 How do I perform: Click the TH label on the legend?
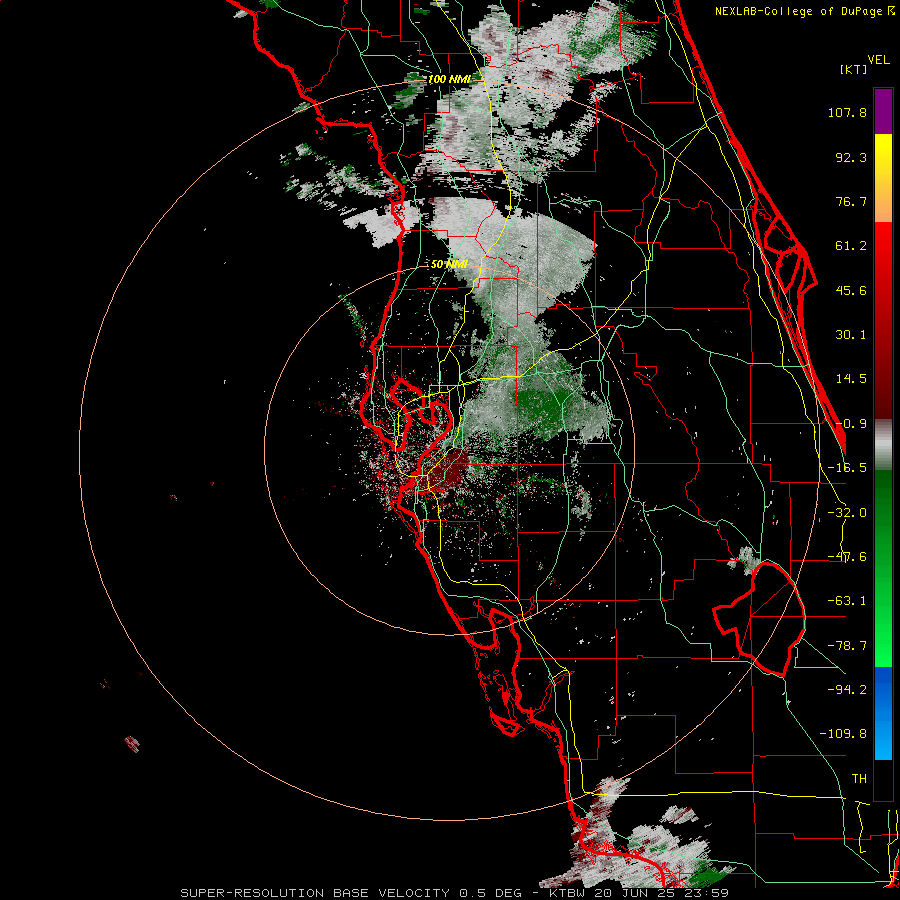[859, 778]
